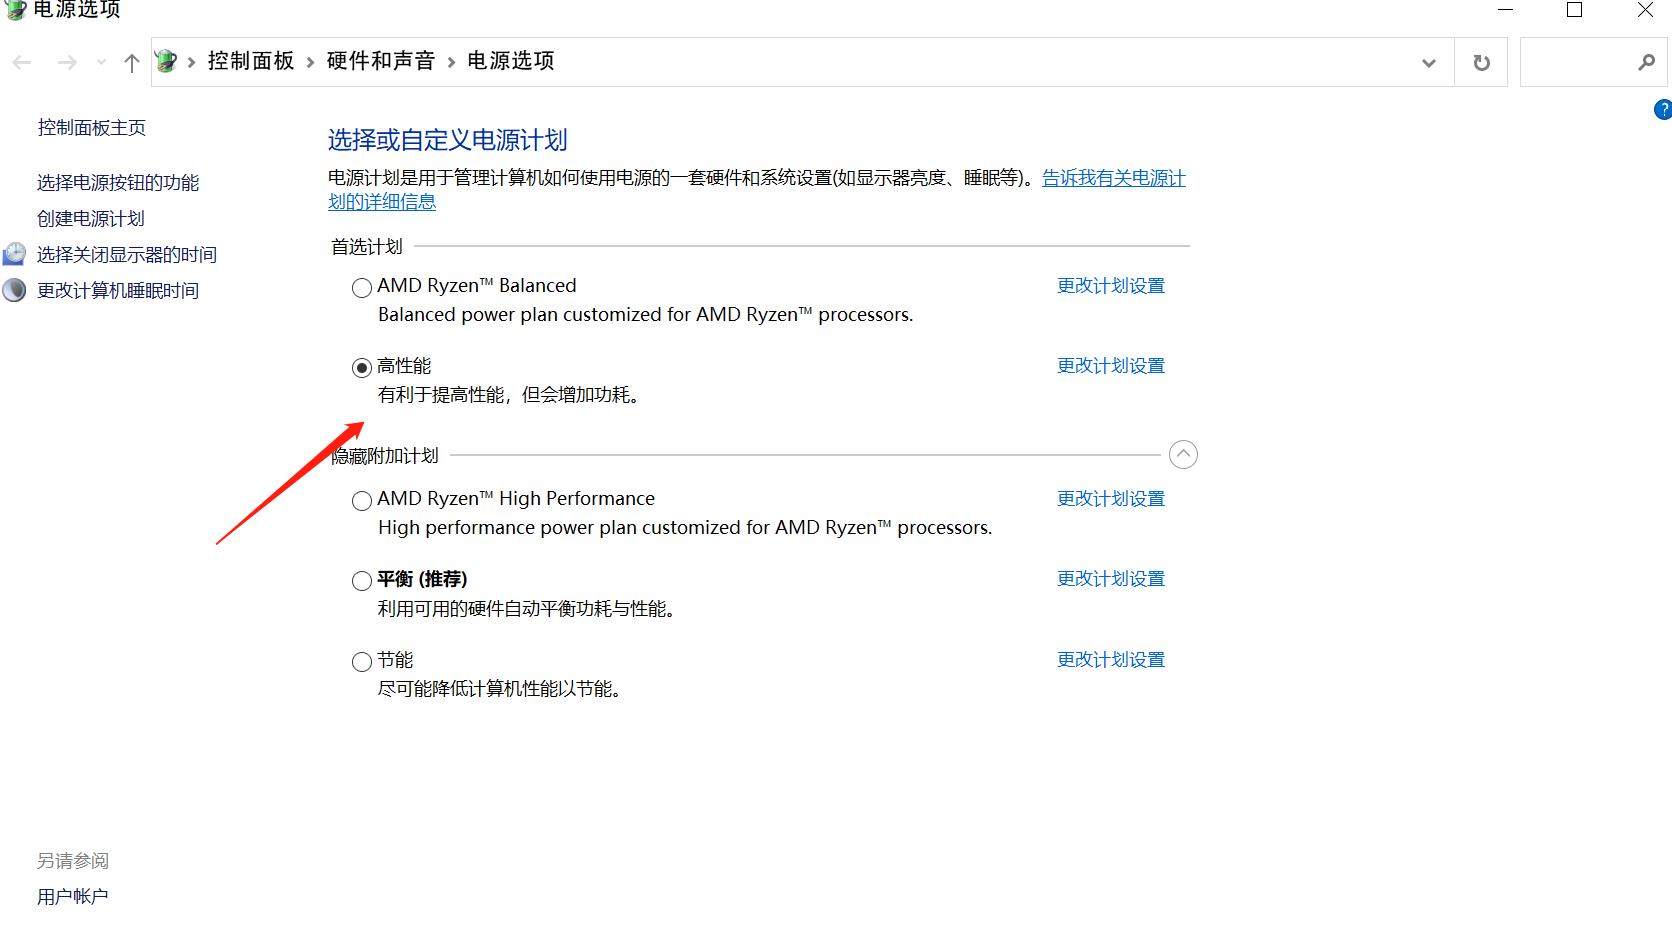This screenshot has height=932, width=1672.
Task: Open the Help question mark icon
Action: pyautogui.click(x=1662, y=110)
